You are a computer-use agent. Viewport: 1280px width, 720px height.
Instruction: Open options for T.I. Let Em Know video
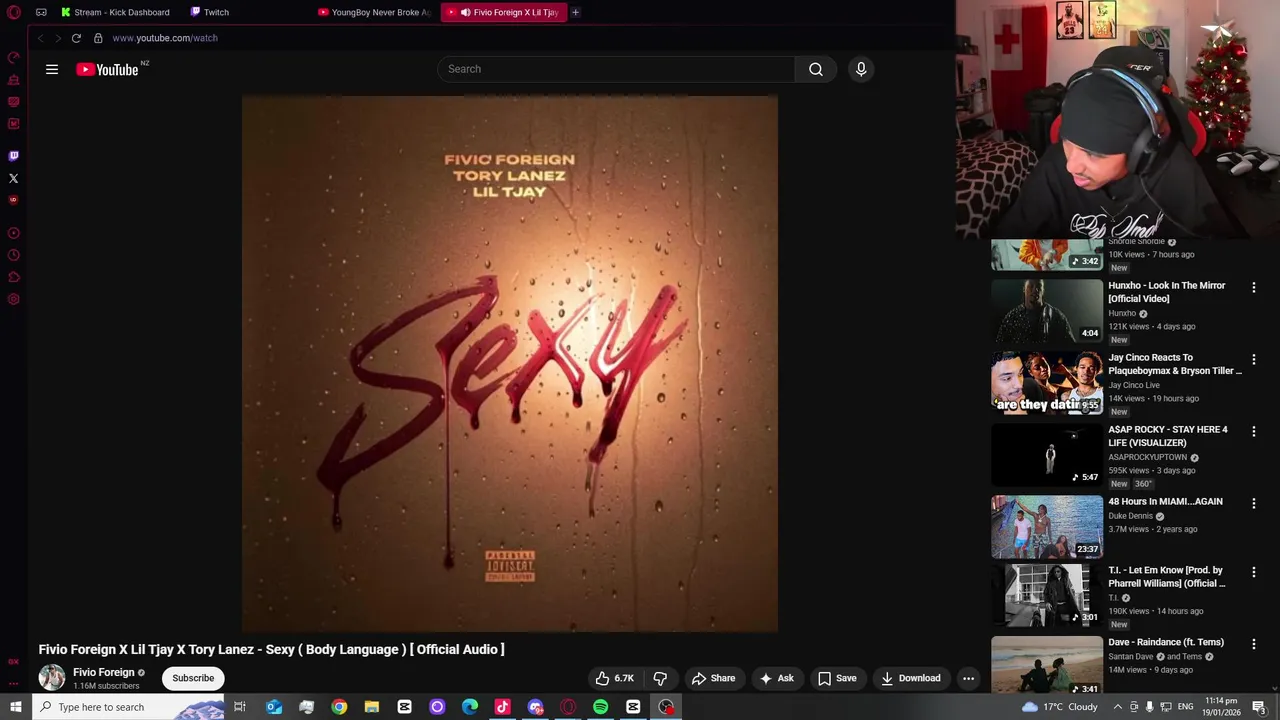point(1253,572)
